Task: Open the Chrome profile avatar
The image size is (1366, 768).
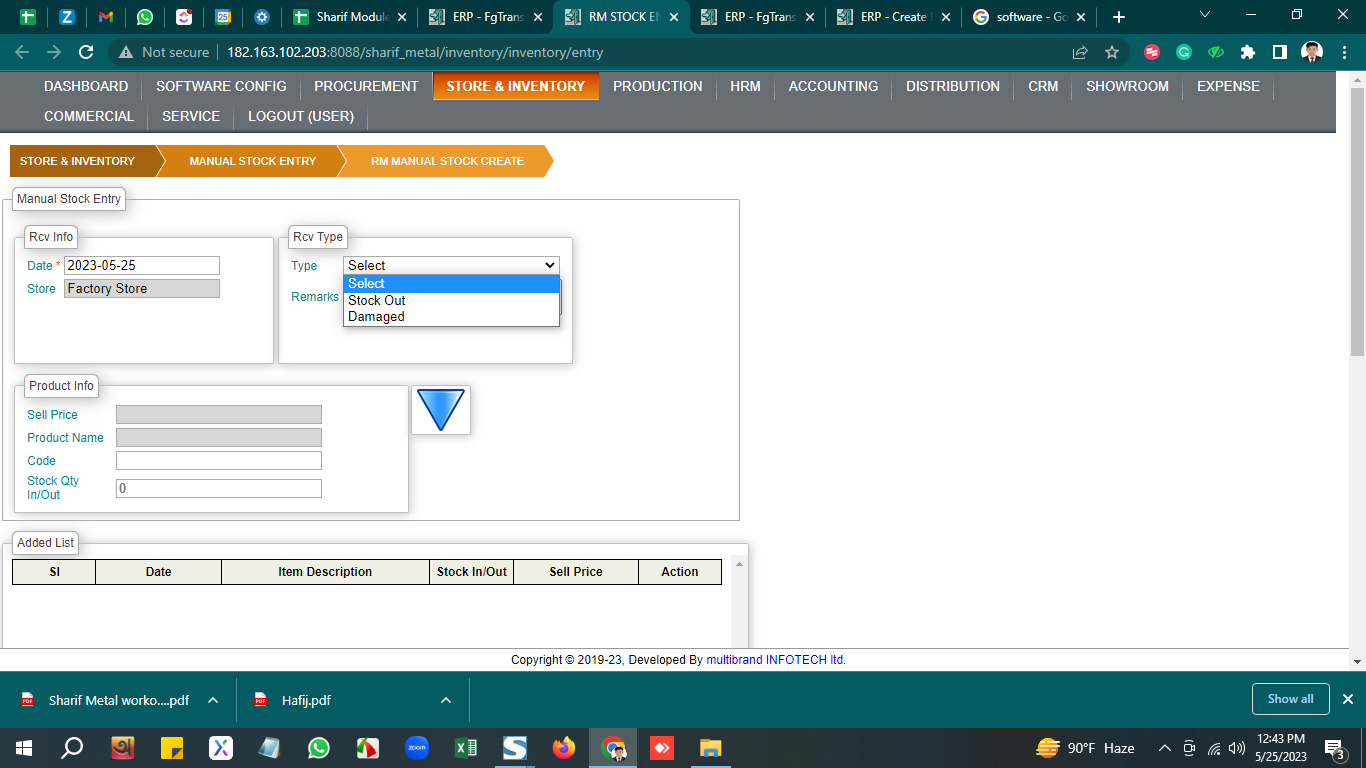Action: pos(1312,52)
